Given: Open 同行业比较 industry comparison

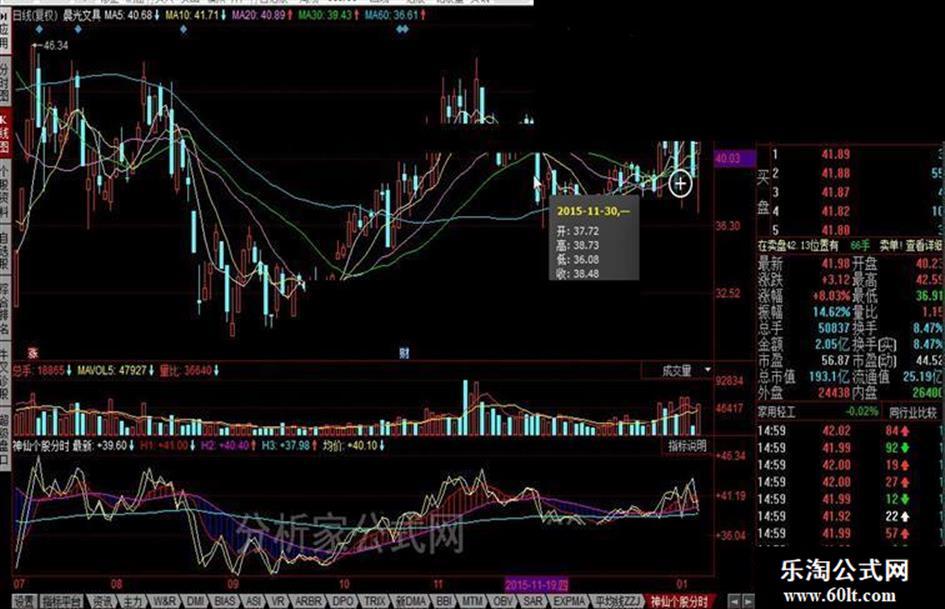Looking at the screenshot, I should pyautogui.click(x=913, y=412).
